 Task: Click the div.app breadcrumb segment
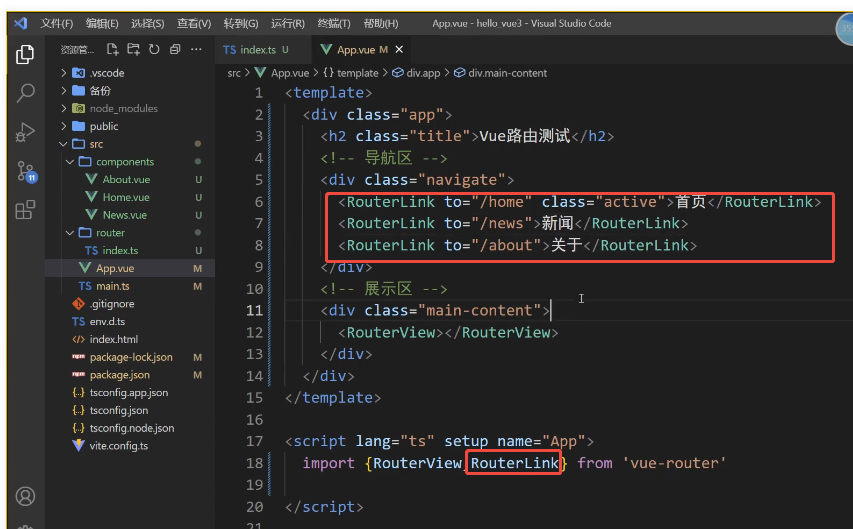[423, 73]
